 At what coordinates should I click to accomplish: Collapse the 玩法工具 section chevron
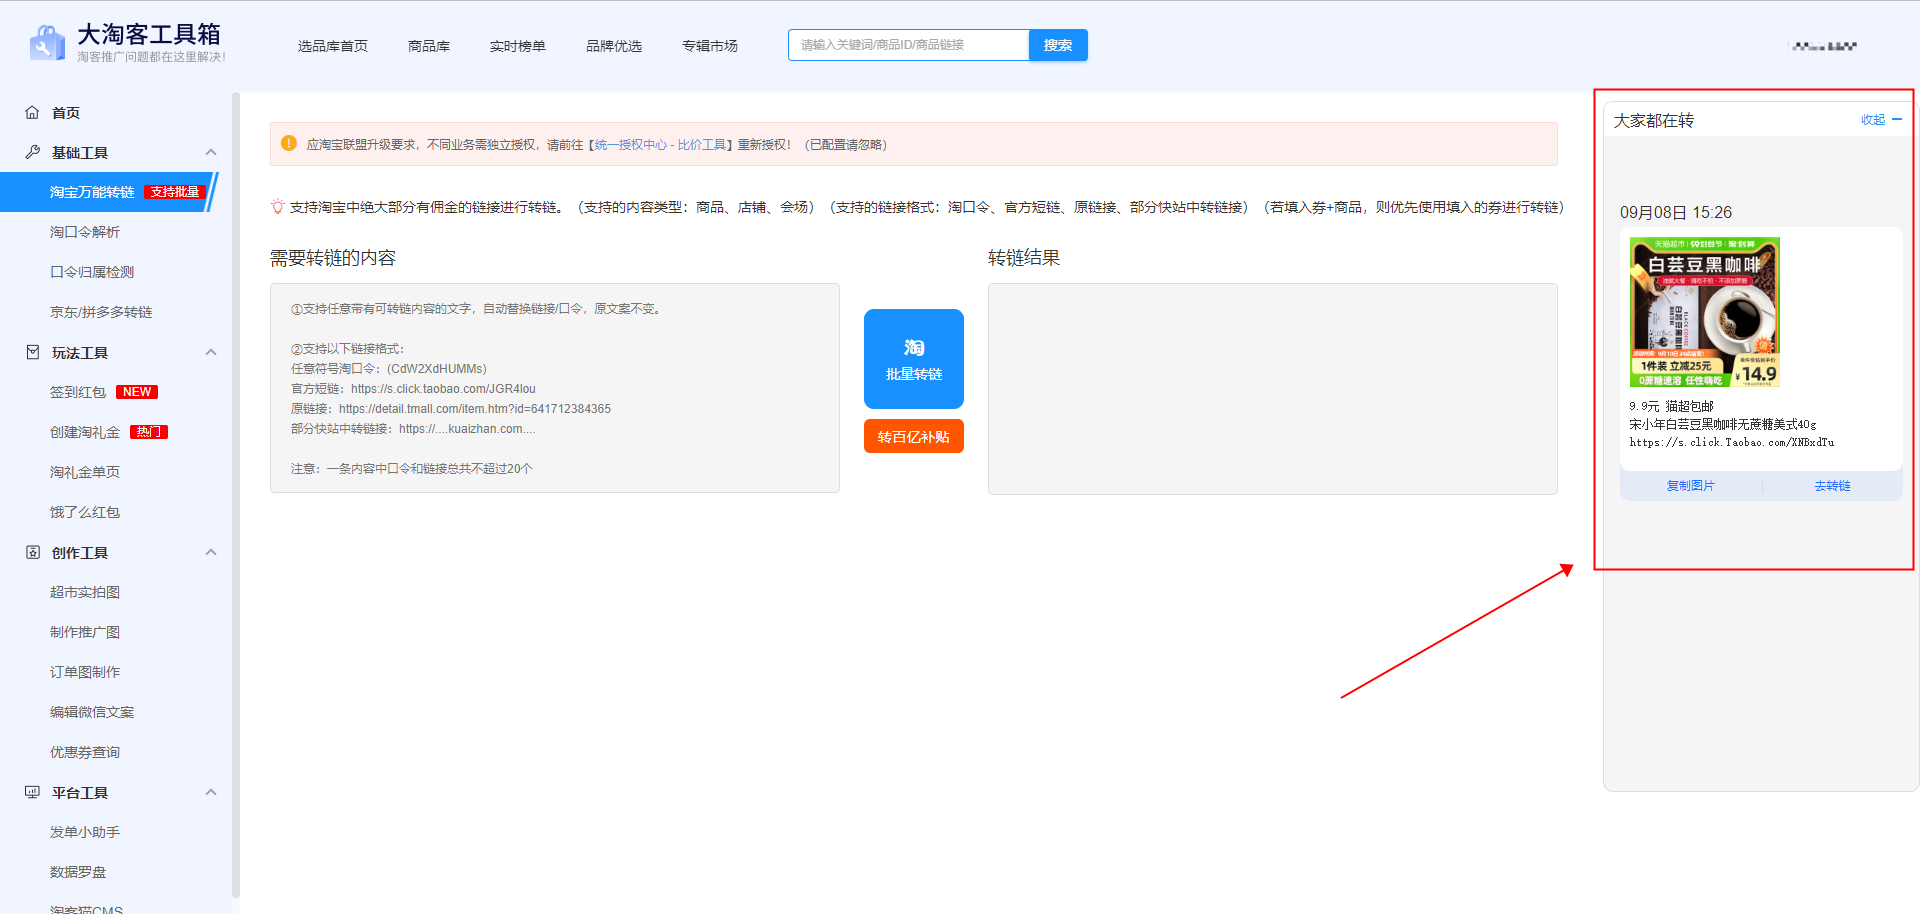[x=211, y=353]
